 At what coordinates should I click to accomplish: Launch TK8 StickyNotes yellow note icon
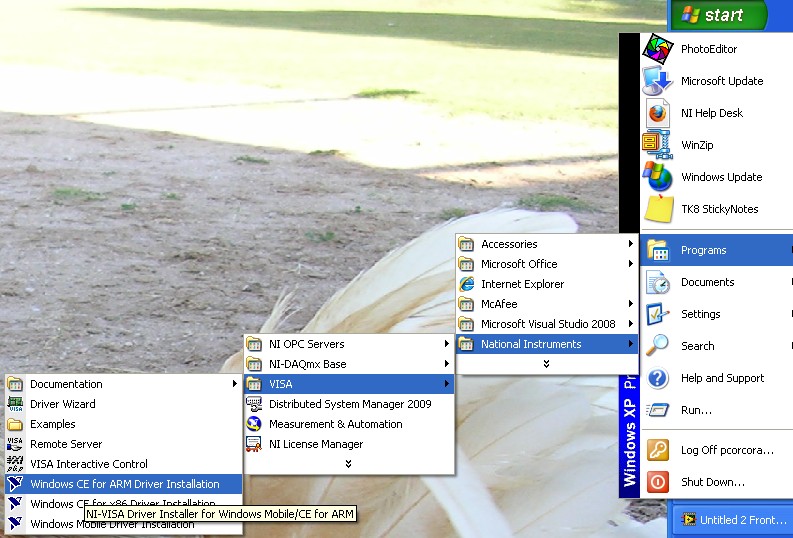(x=657, y=209)
